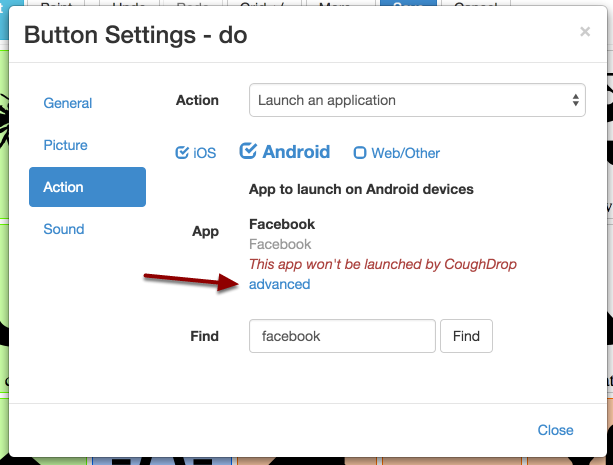Screen dimensions: 613x465
Task: Switch to the Picture tab
Action: [65, 145]
